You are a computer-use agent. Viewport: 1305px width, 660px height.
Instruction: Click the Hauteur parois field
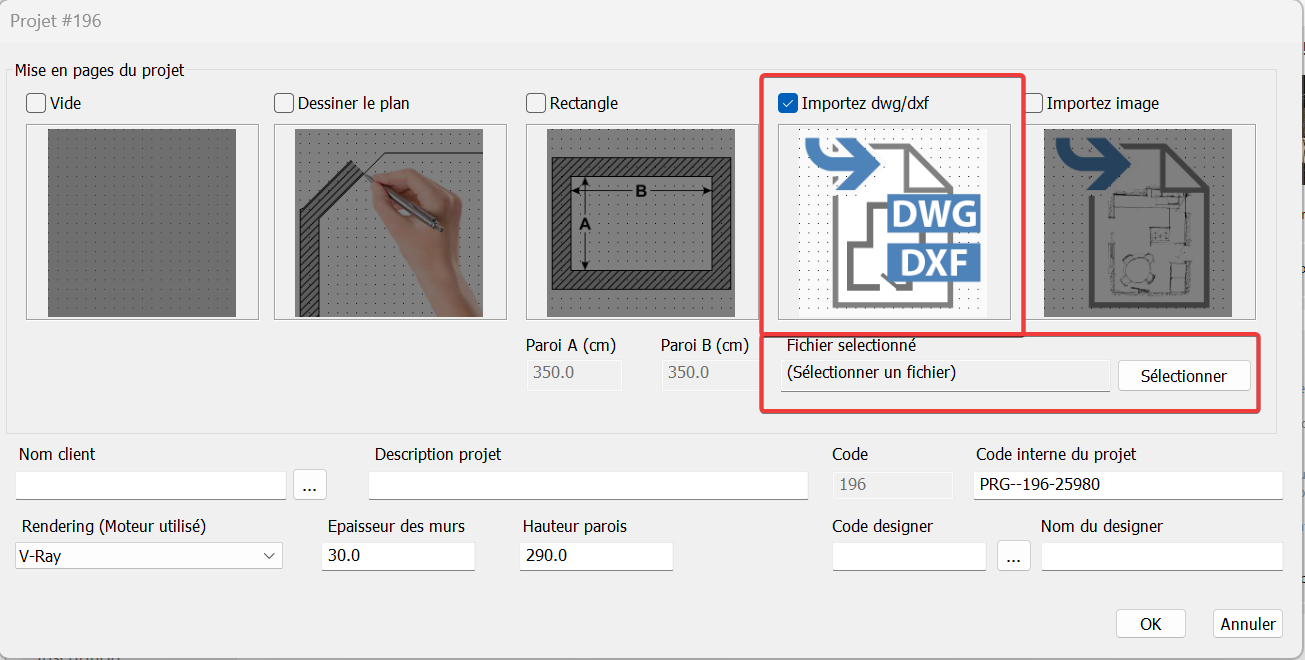pos(596,556)
